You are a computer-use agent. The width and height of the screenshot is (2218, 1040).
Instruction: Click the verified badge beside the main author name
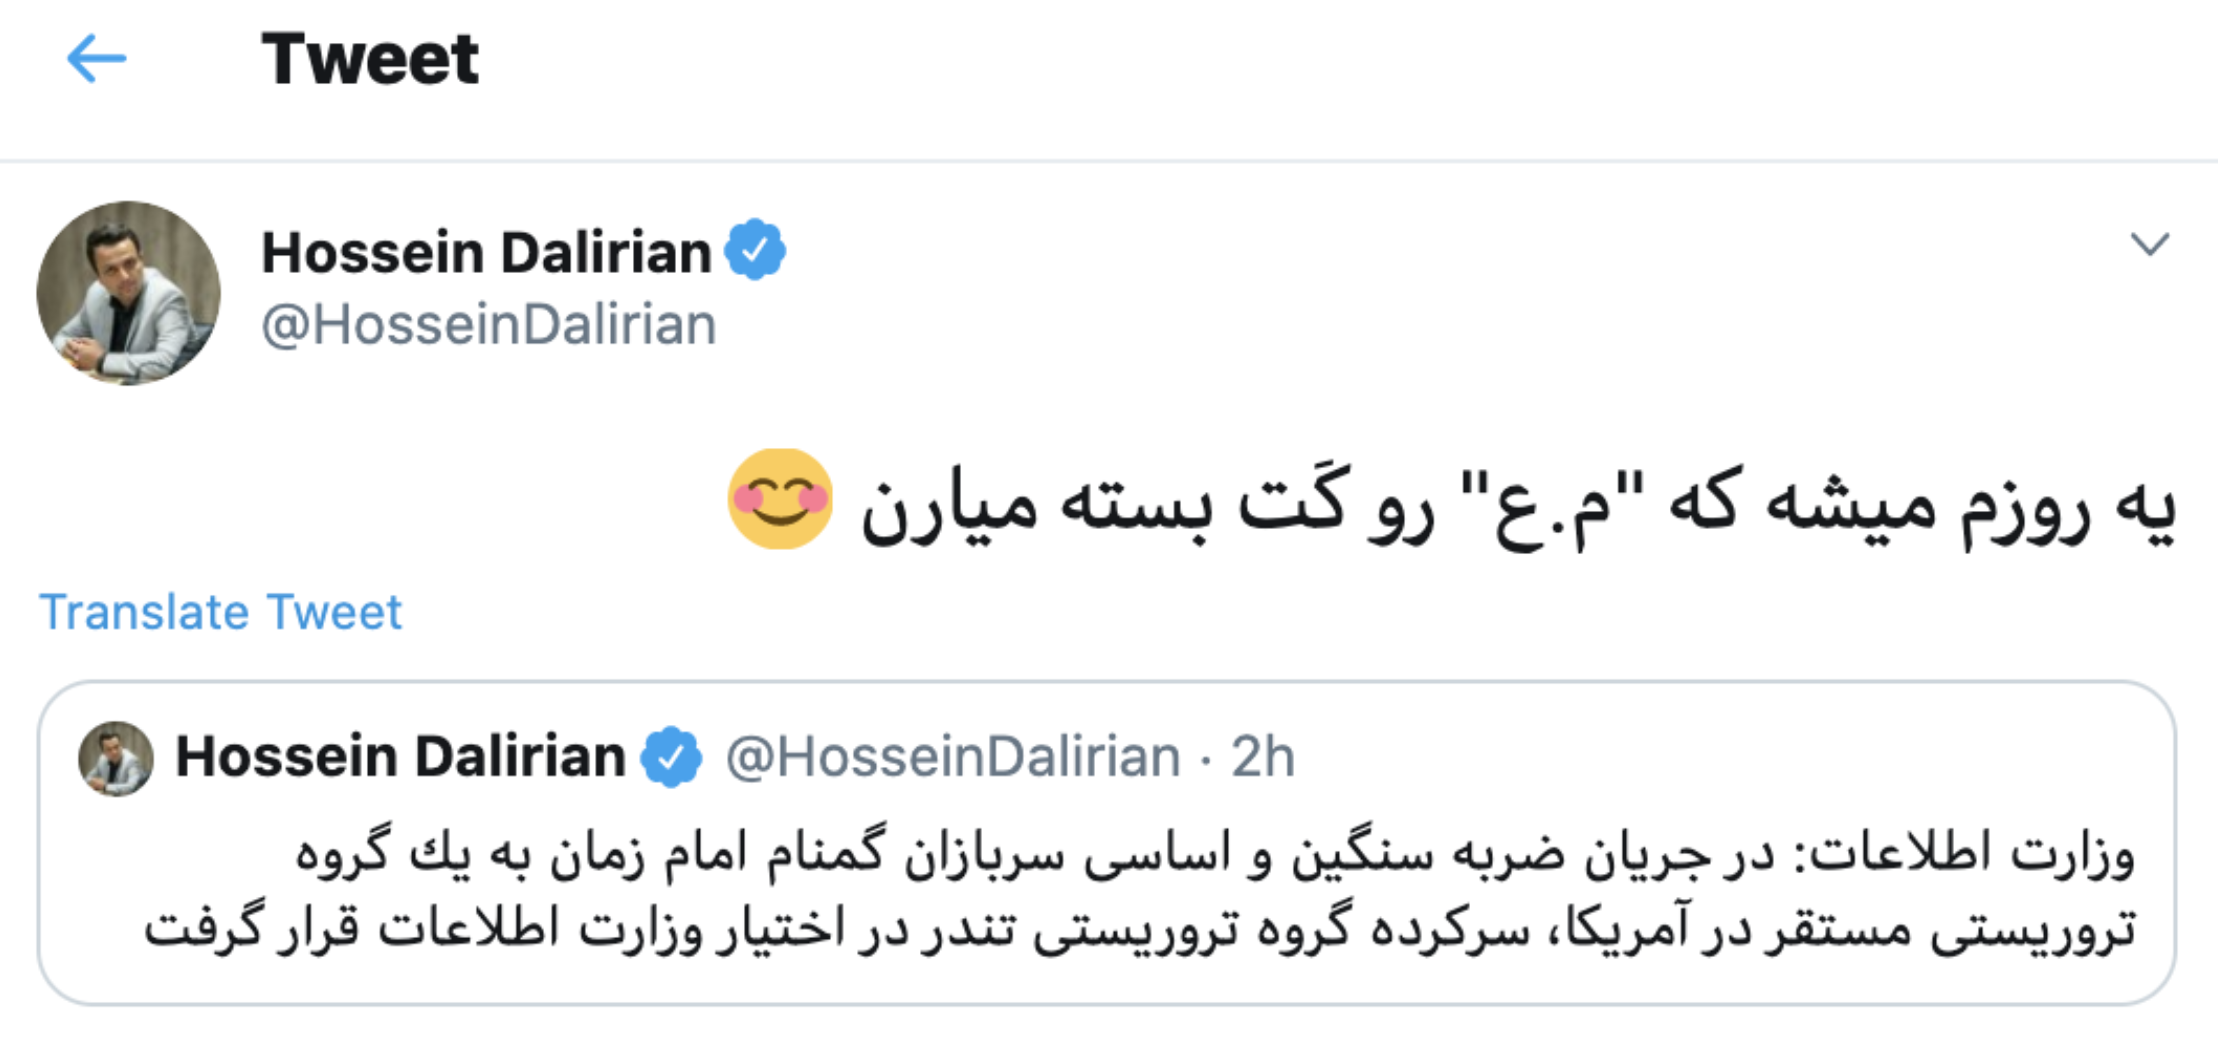(x=755, y=250)
